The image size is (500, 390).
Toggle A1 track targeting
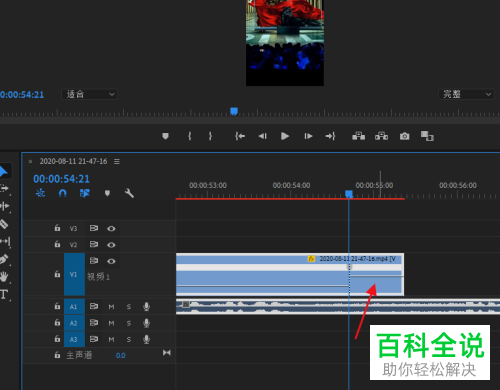pyautogui.click(x=74, y=307)
